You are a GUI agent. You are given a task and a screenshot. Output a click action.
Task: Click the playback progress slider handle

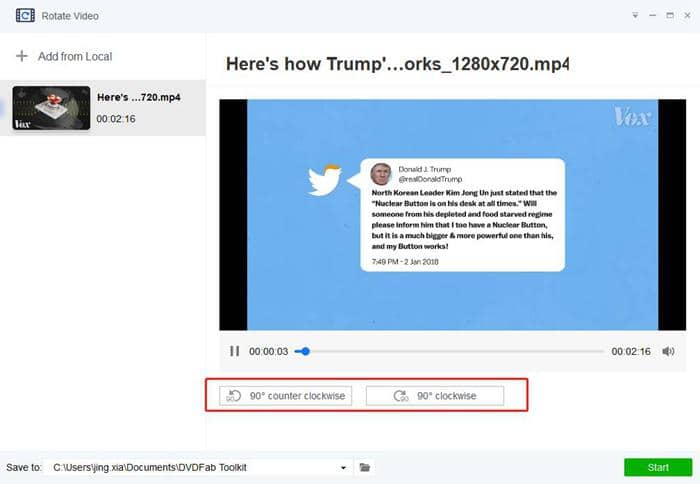pos(305,351)
